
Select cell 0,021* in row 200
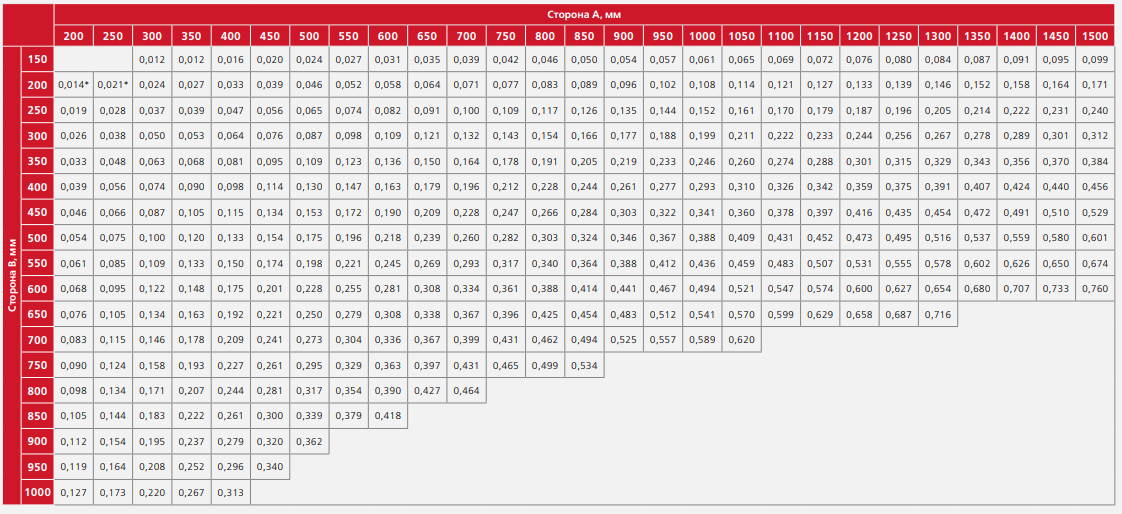pos(113,85)
